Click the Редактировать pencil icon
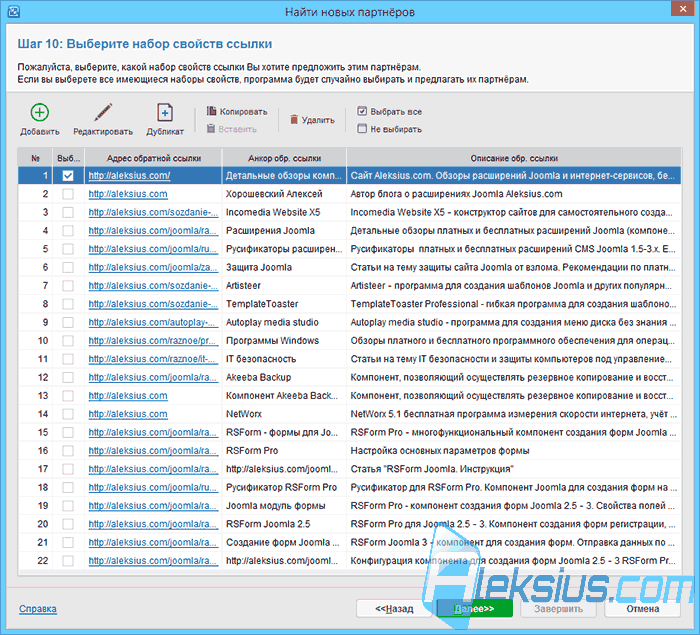Image resolution: width=700 pixels, height=635 pixels. 103,113
